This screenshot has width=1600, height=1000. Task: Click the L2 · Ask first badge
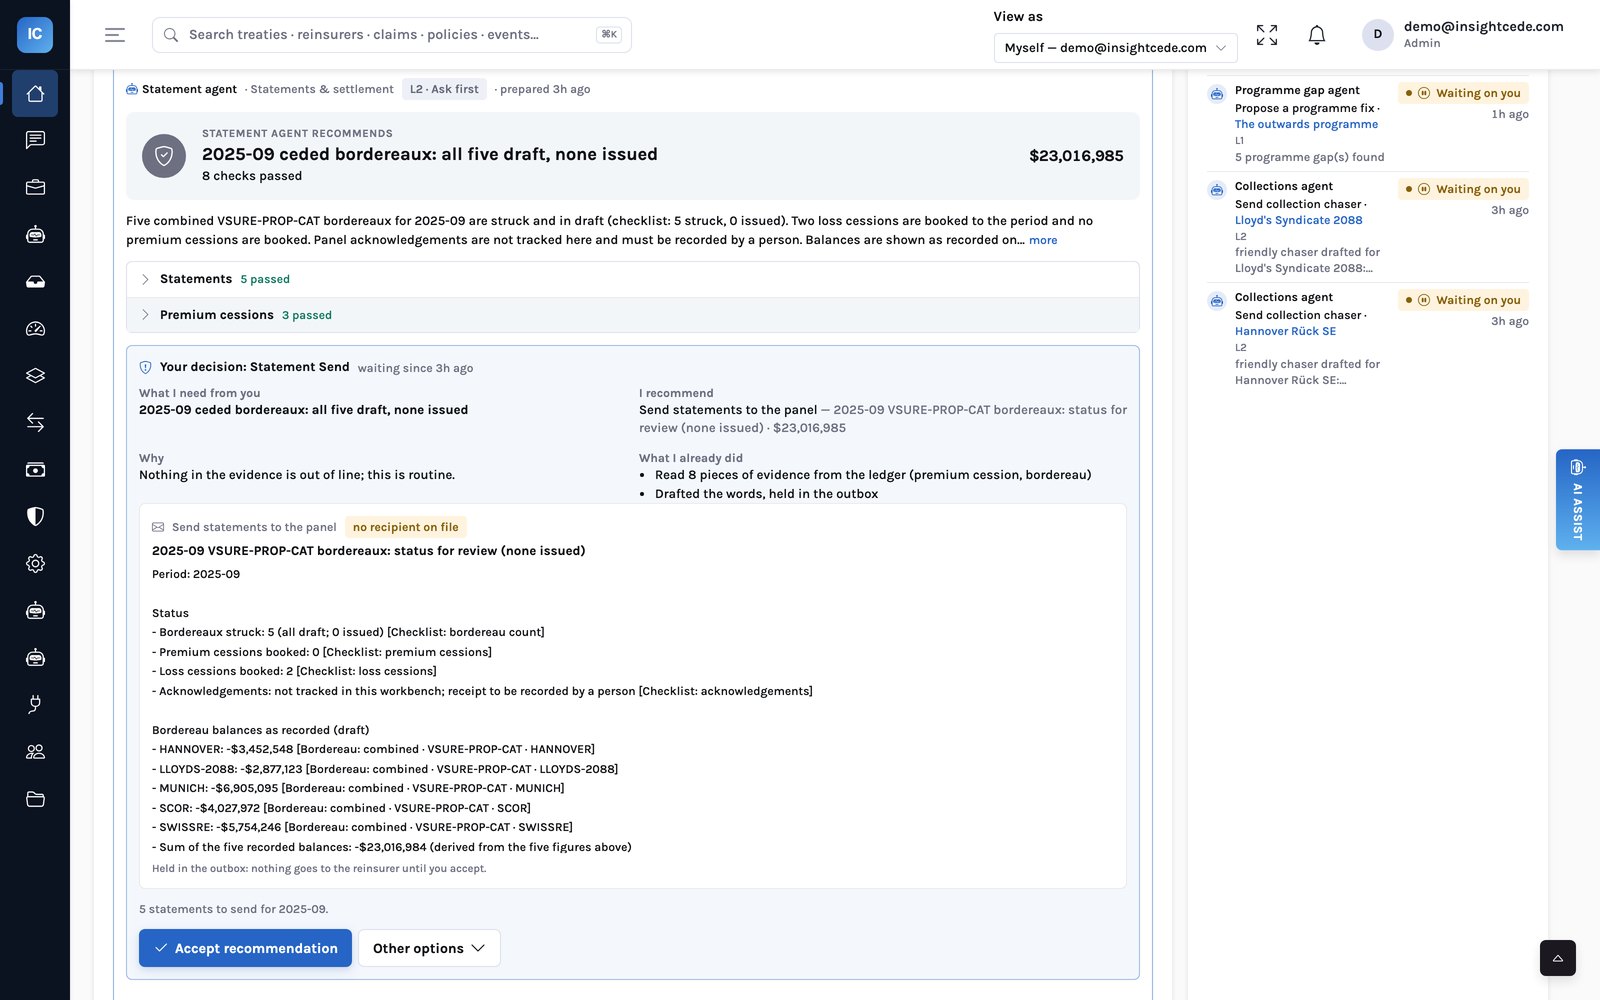444,89
